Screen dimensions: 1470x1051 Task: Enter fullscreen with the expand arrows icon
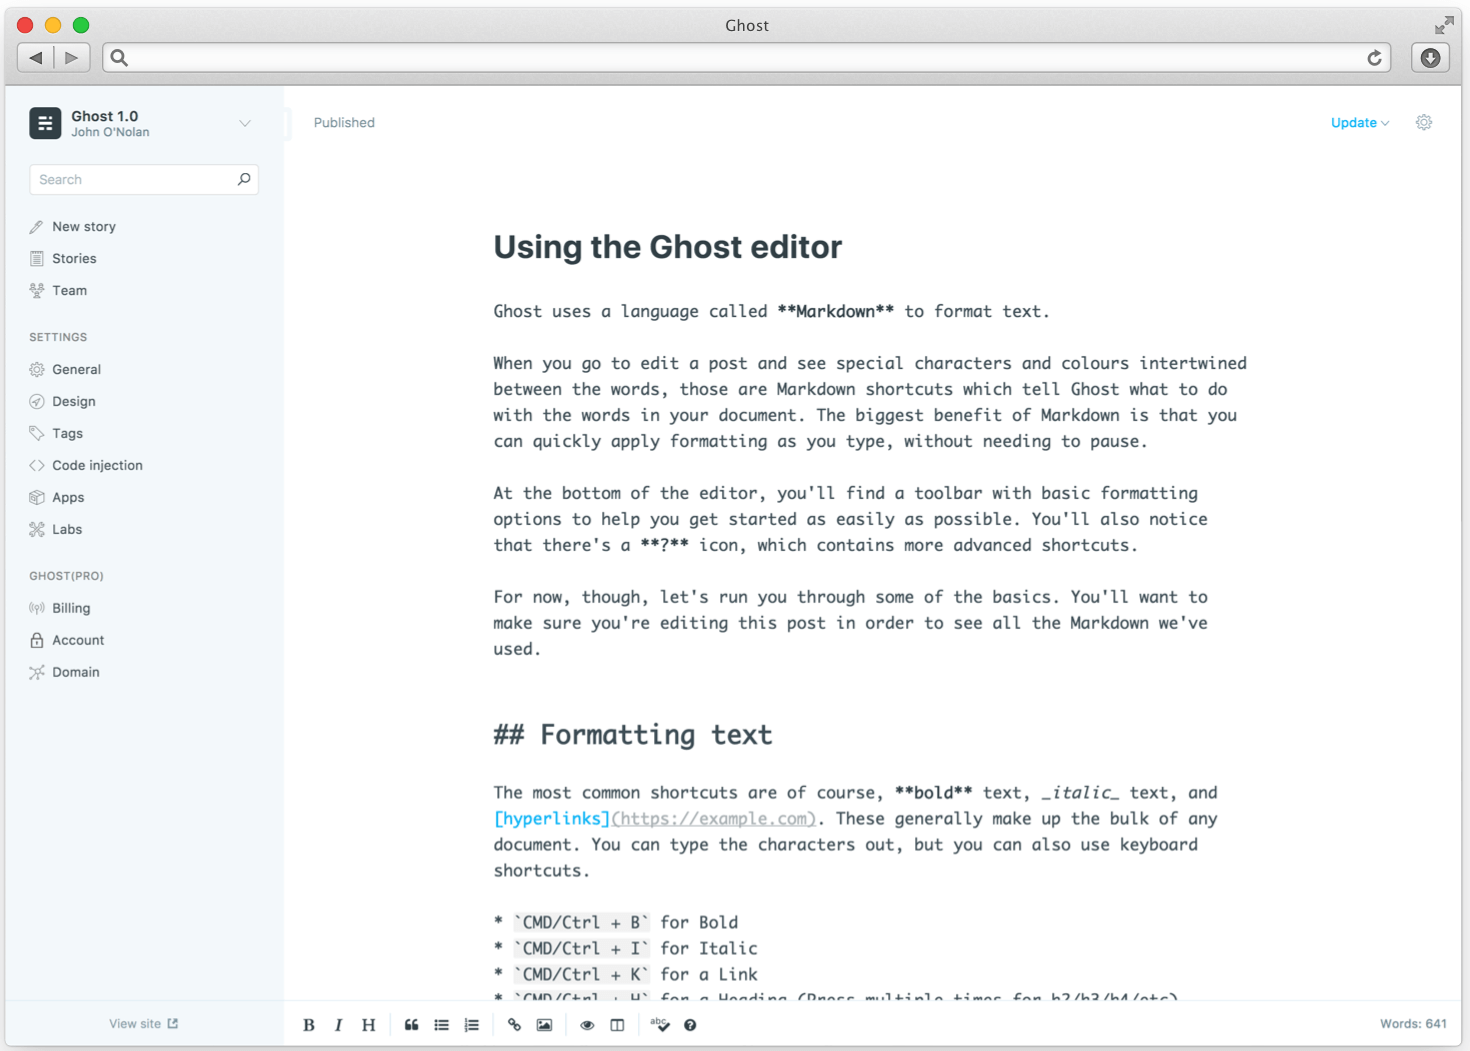pyautogui.click(x=1444, y=25)
